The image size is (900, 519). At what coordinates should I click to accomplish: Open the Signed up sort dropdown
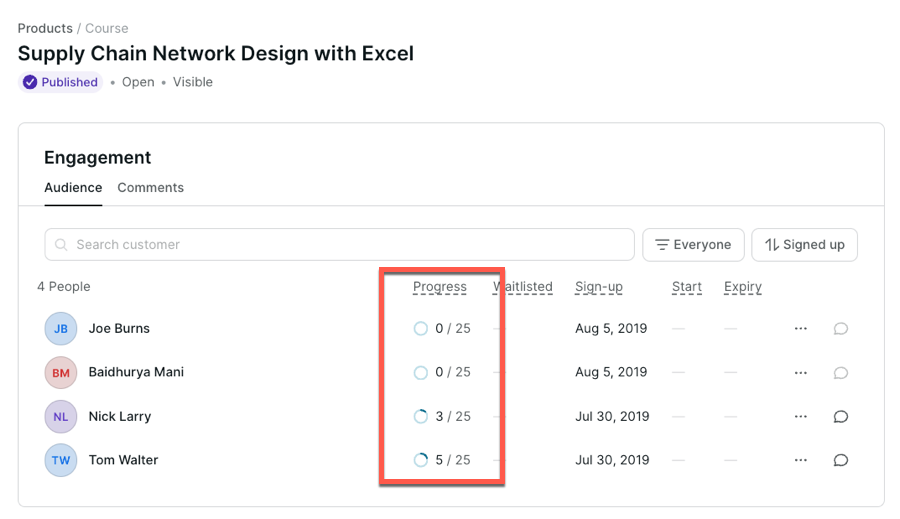tap(804, 244)
